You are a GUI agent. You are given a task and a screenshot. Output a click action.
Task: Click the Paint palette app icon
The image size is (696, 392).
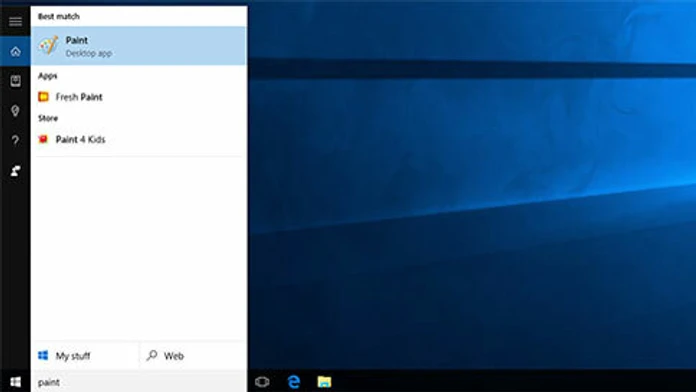coord(48,46)
